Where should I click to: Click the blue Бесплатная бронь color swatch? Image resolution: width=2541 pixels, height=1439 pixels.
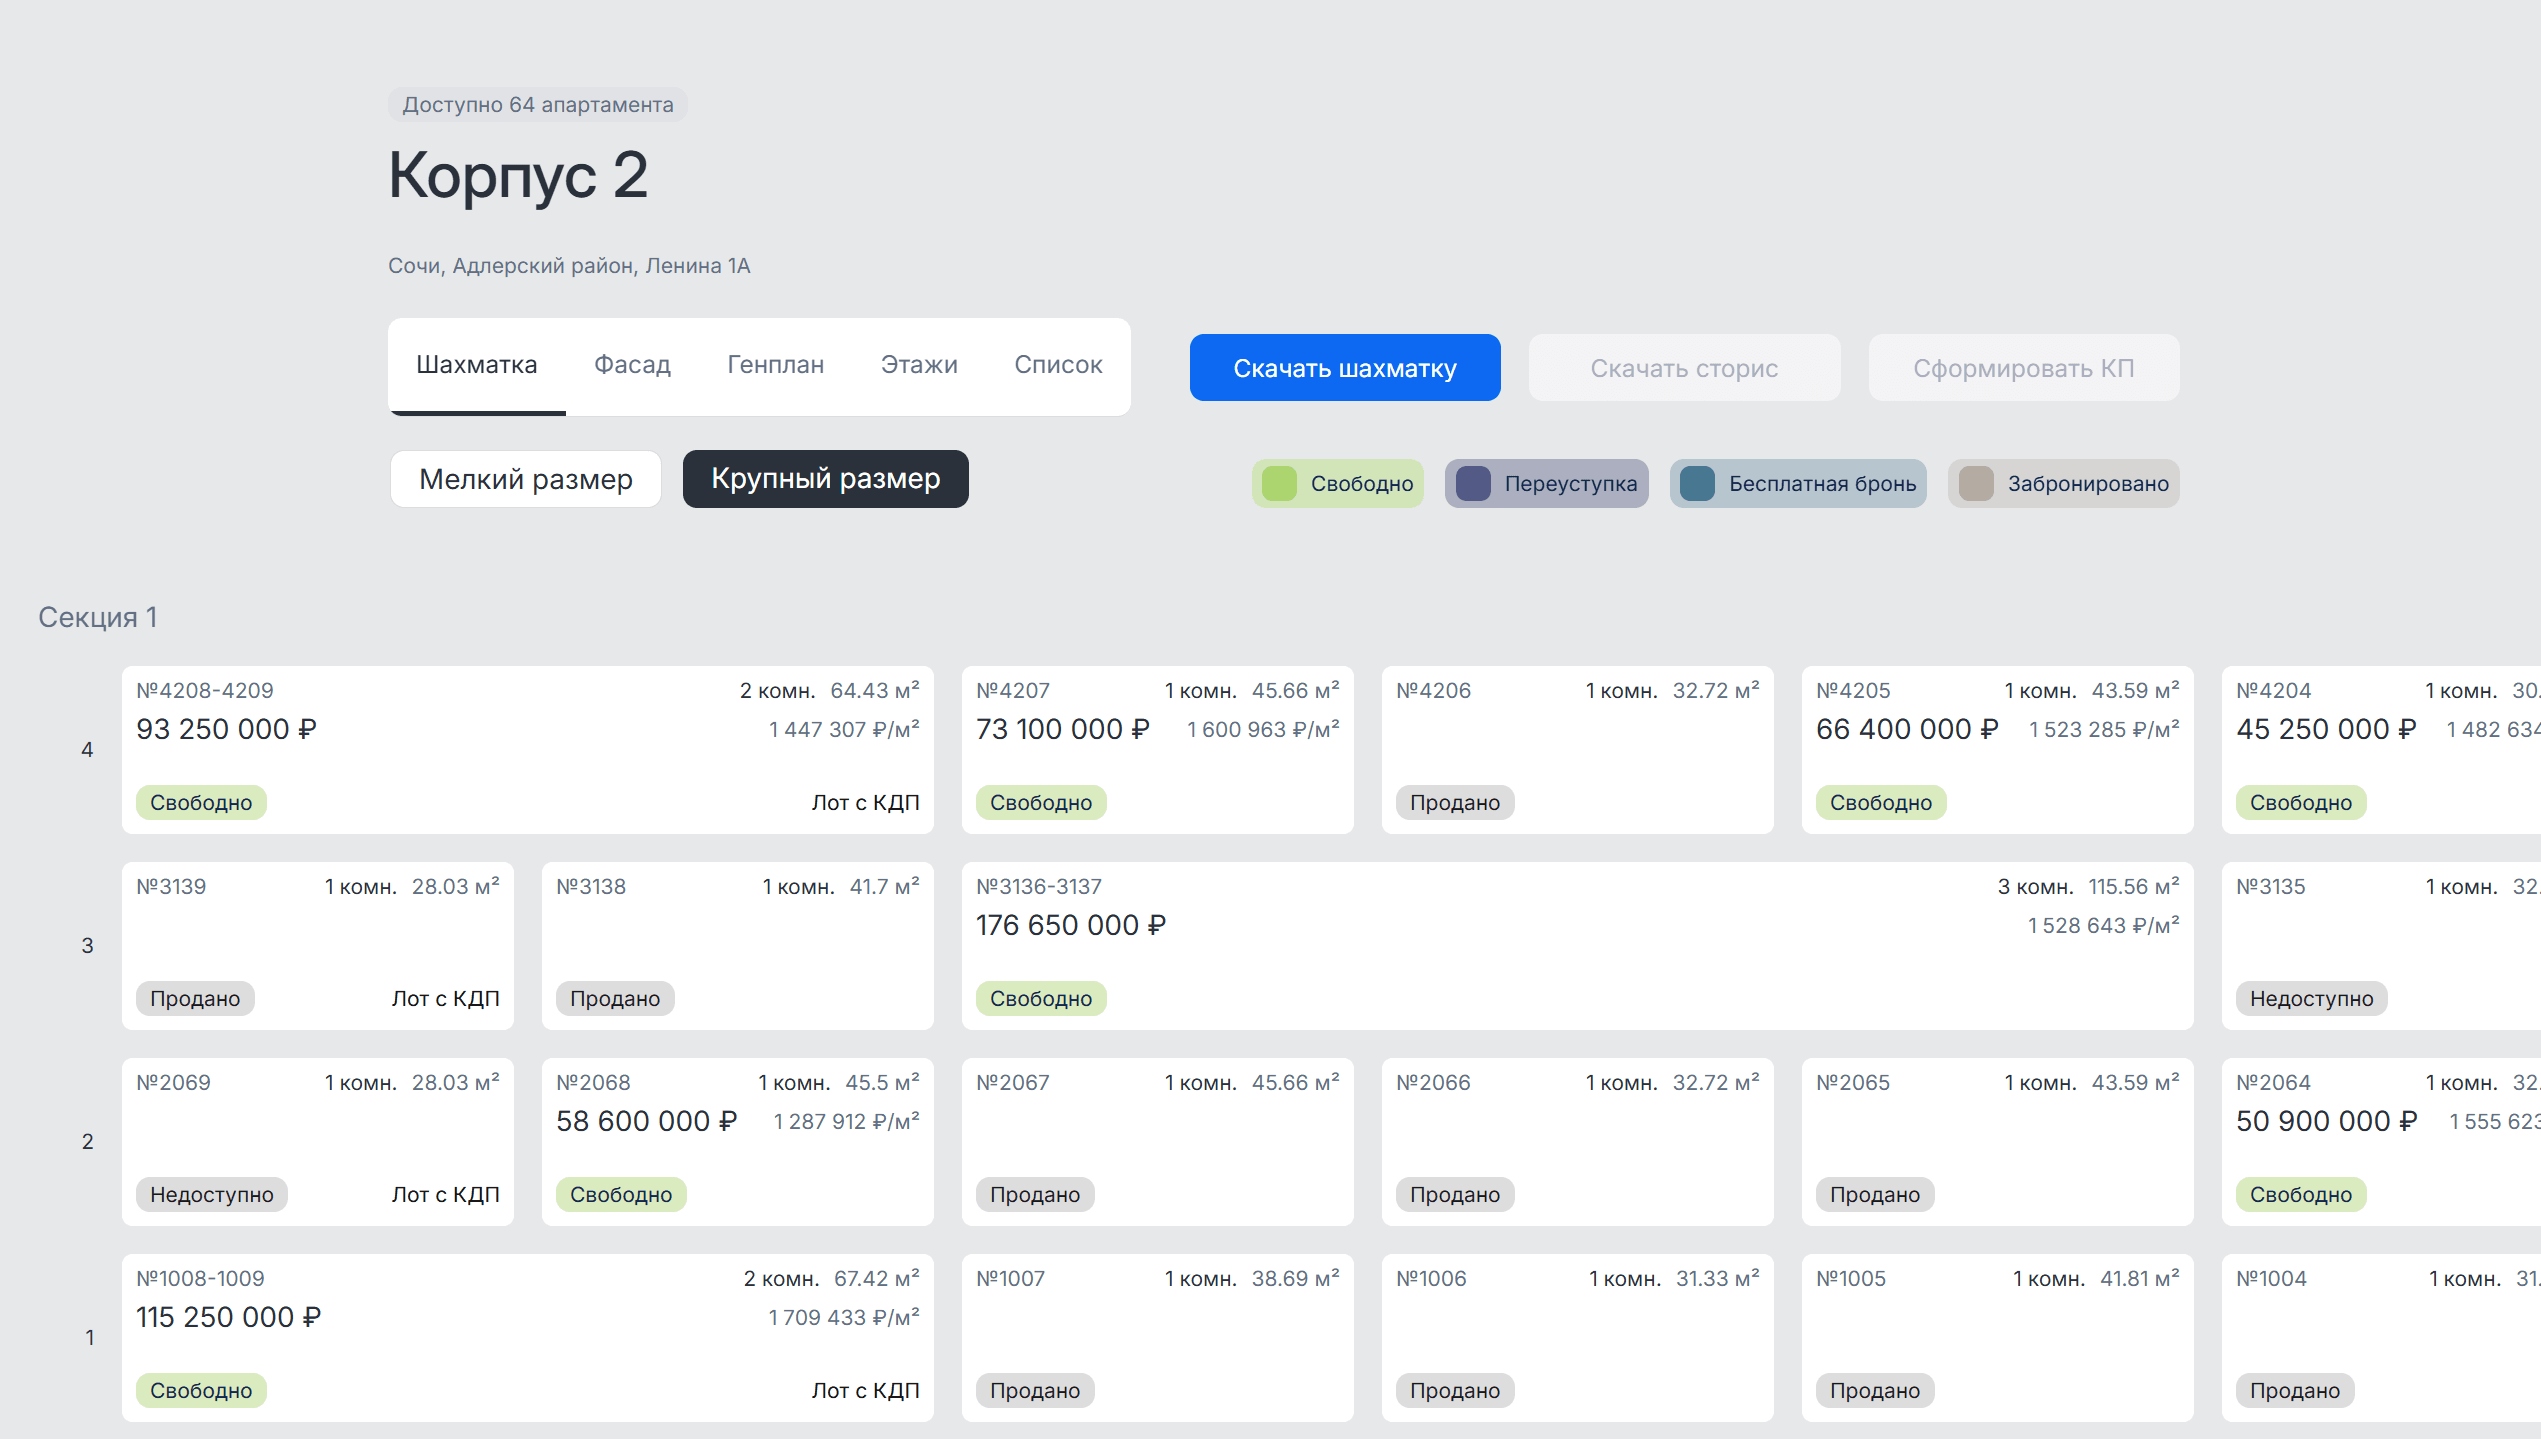tap(1697, 484)
